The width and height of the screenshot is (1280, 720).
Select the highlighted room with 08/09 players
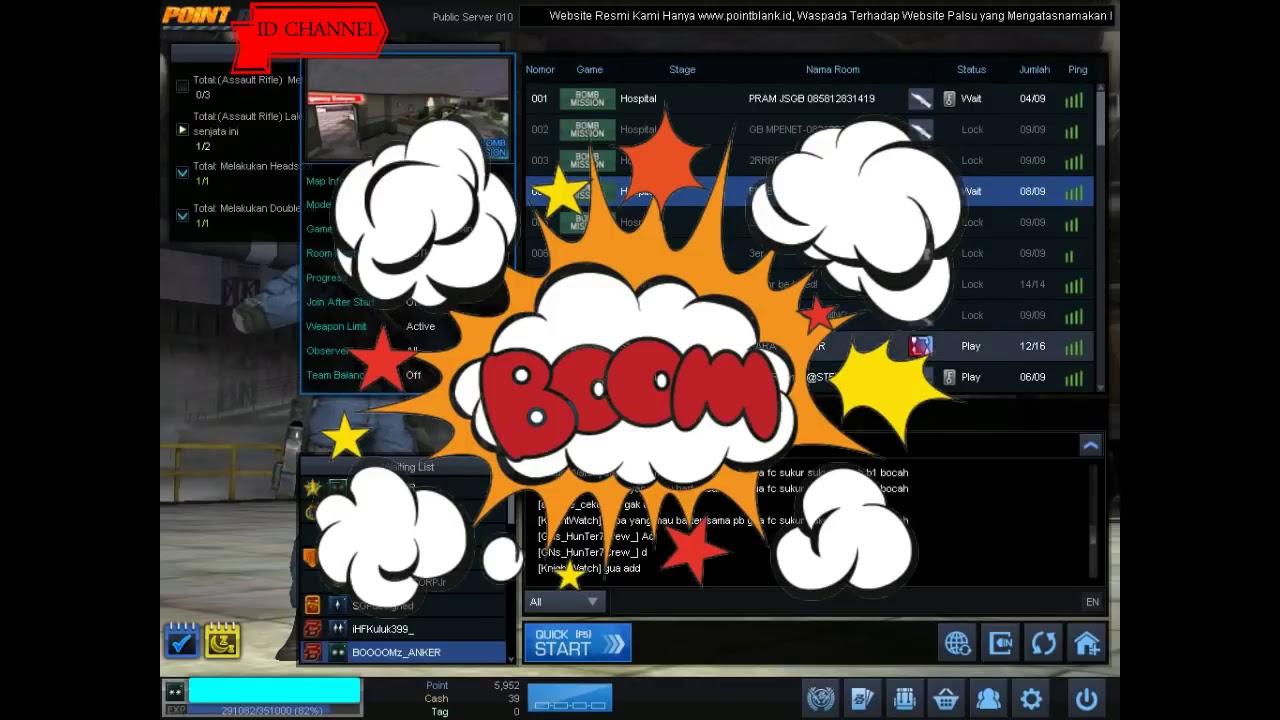point(809,191)
